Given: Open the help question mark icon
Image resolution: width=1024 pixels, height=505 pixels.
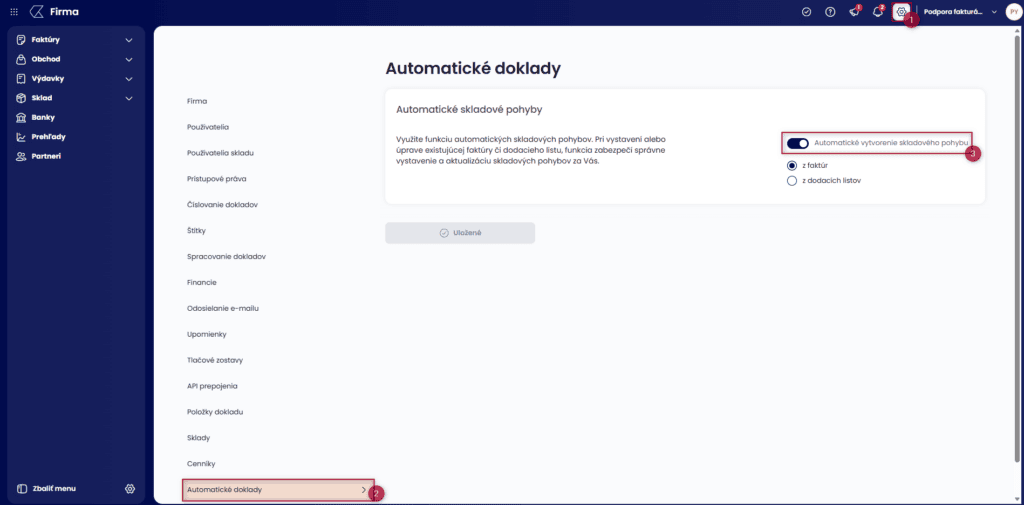Looking at the screenshot, I should [830, 12].
